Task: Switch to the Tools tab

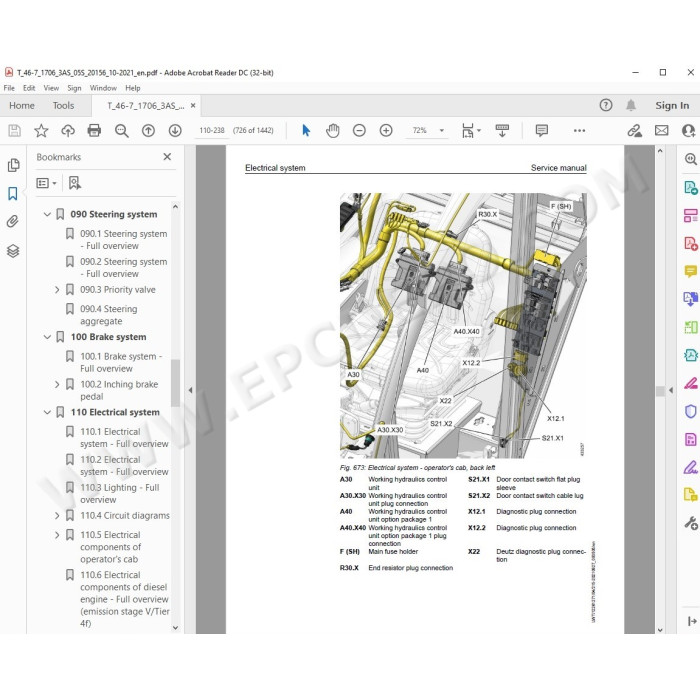Action: tap(63, 106)
